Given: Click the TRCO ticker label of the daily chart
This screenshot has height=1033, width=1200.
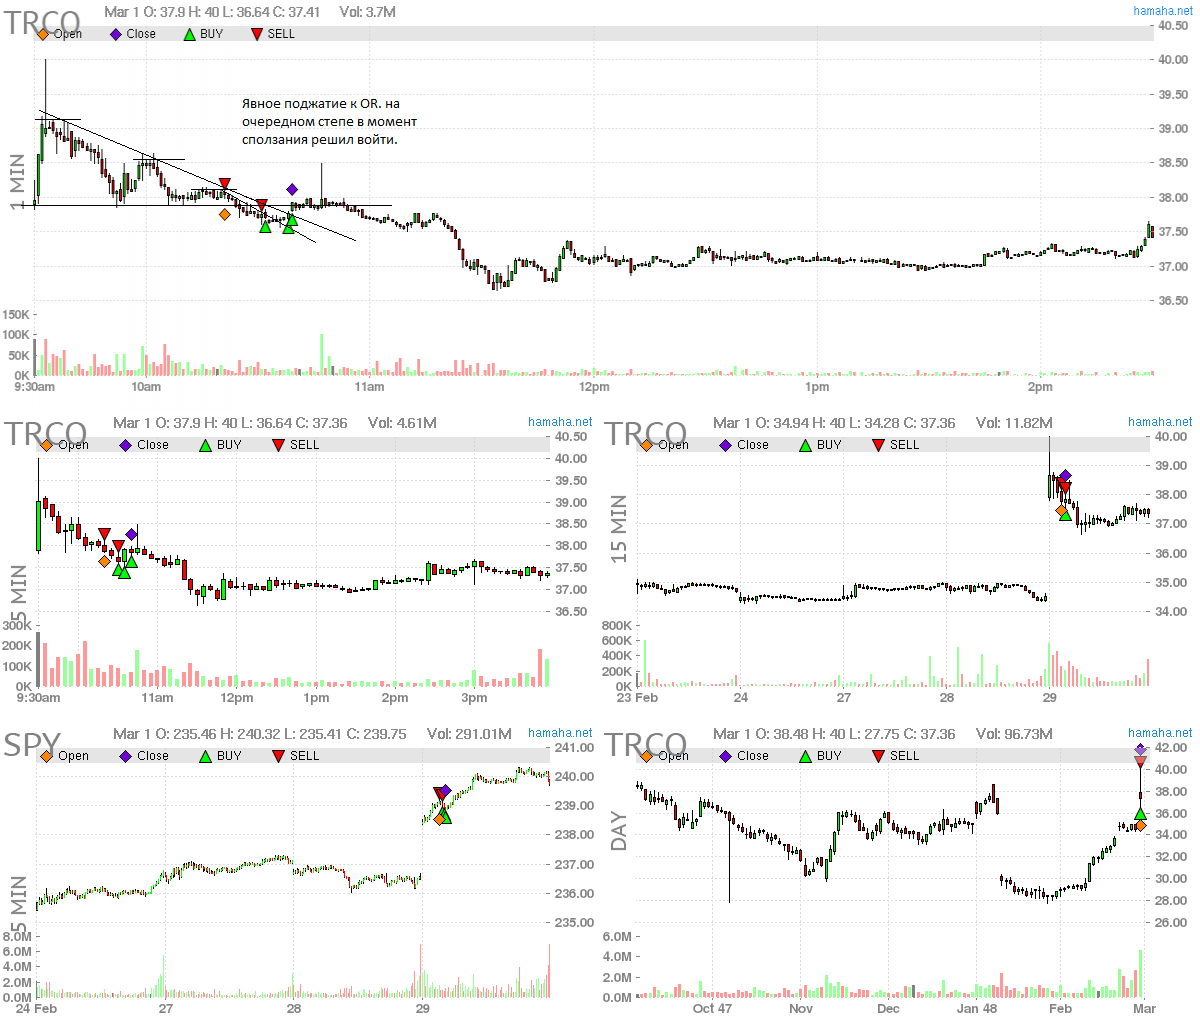Looking at the screenshot, I should [x=646, y=746].
